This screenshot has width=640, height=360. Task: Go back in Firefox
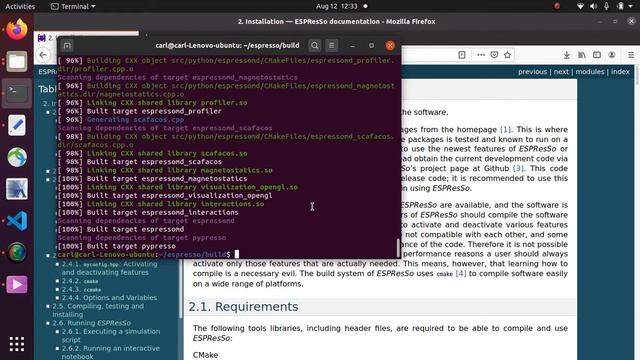(x=43, y=55)
